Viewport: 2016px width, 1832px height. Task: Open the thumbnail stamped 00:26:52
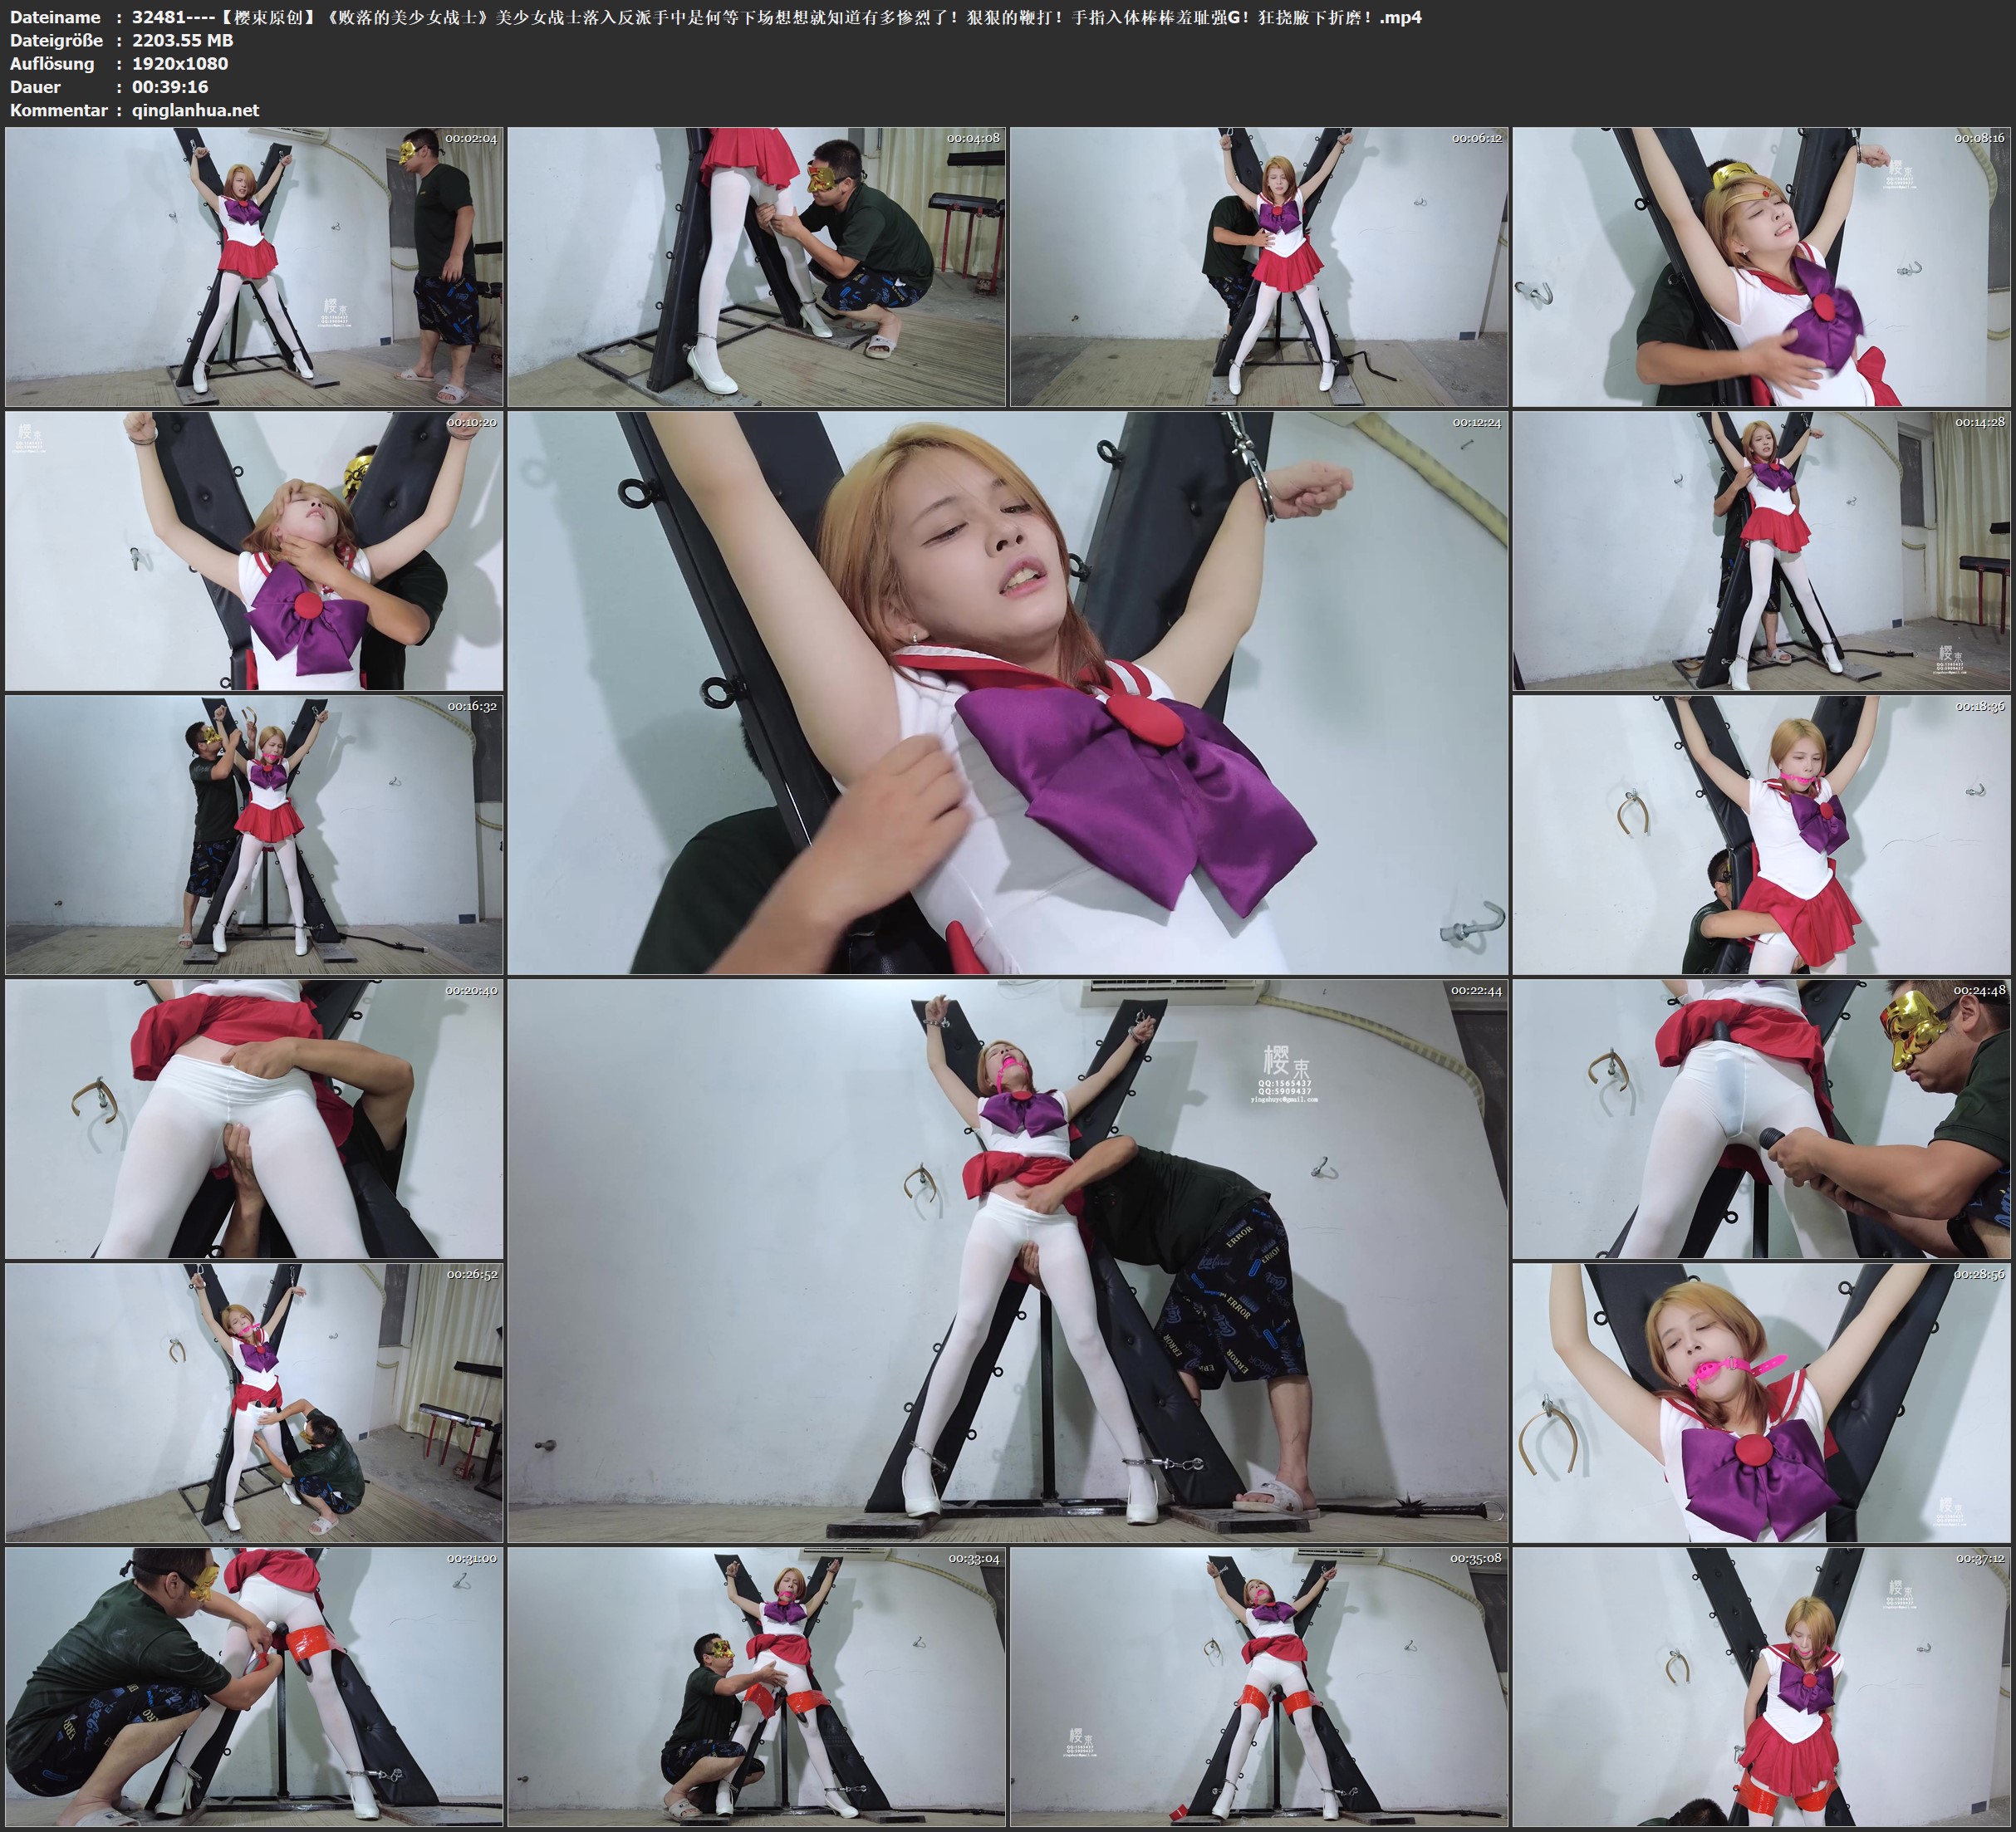point(254,1402)
